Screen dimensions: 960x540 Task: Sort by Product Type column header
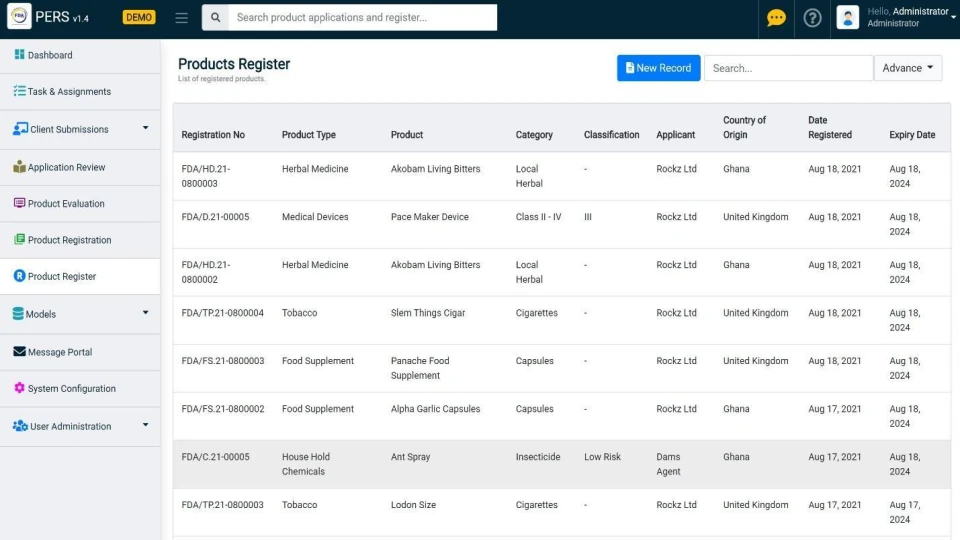[309, 135]
